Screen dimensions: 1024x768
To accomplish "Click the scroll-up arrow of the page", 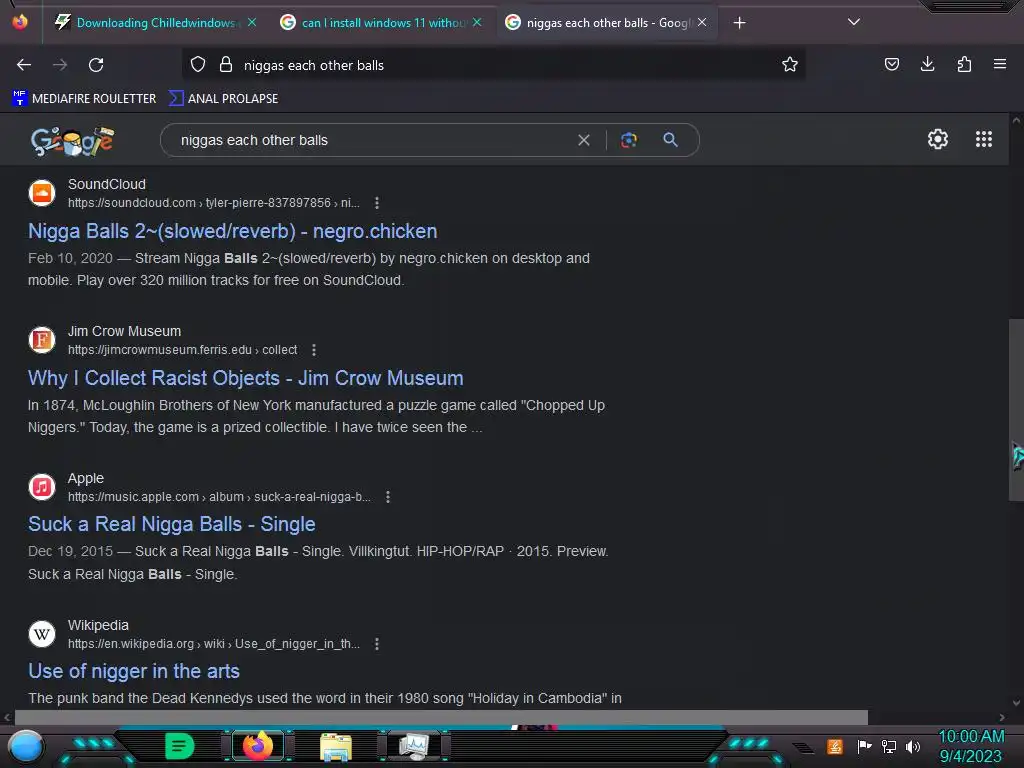I will tap(1016, 121).
